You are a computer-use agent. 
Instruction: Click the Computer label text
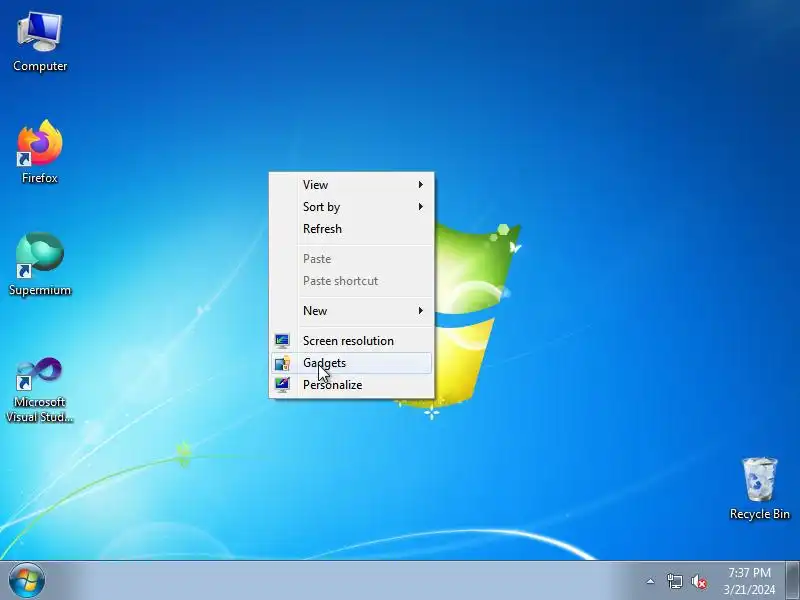pyautogui.click(x=40, y=66)
